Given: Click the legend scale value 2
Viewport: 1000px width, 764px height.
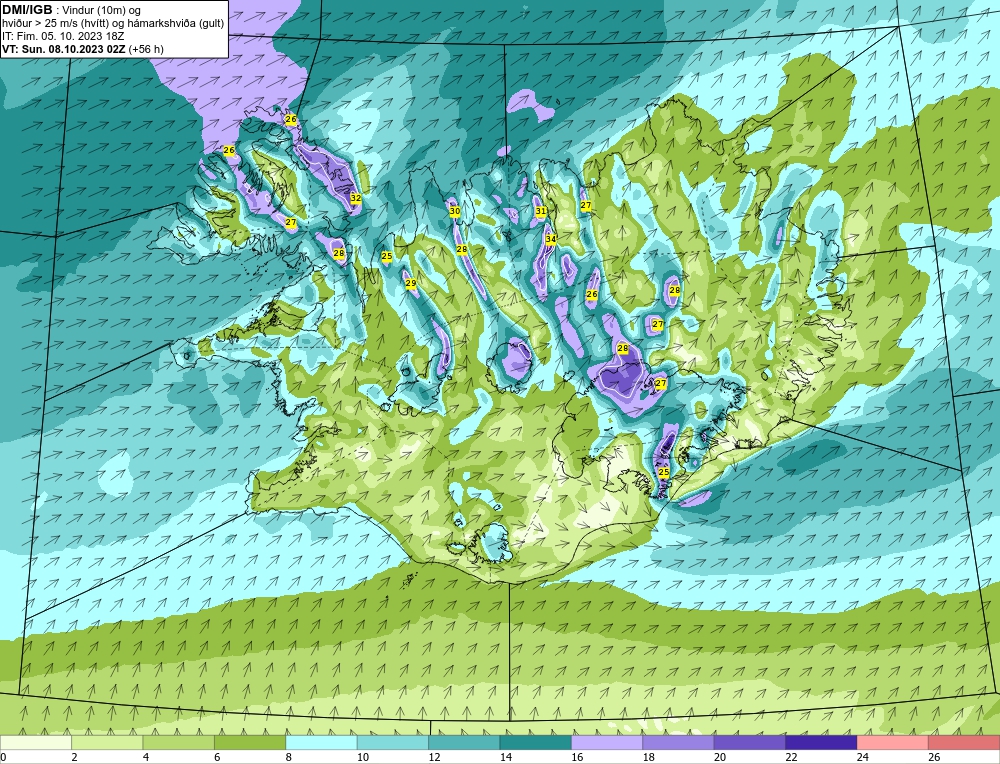Looking at the screenshot, I should point(75,757).
